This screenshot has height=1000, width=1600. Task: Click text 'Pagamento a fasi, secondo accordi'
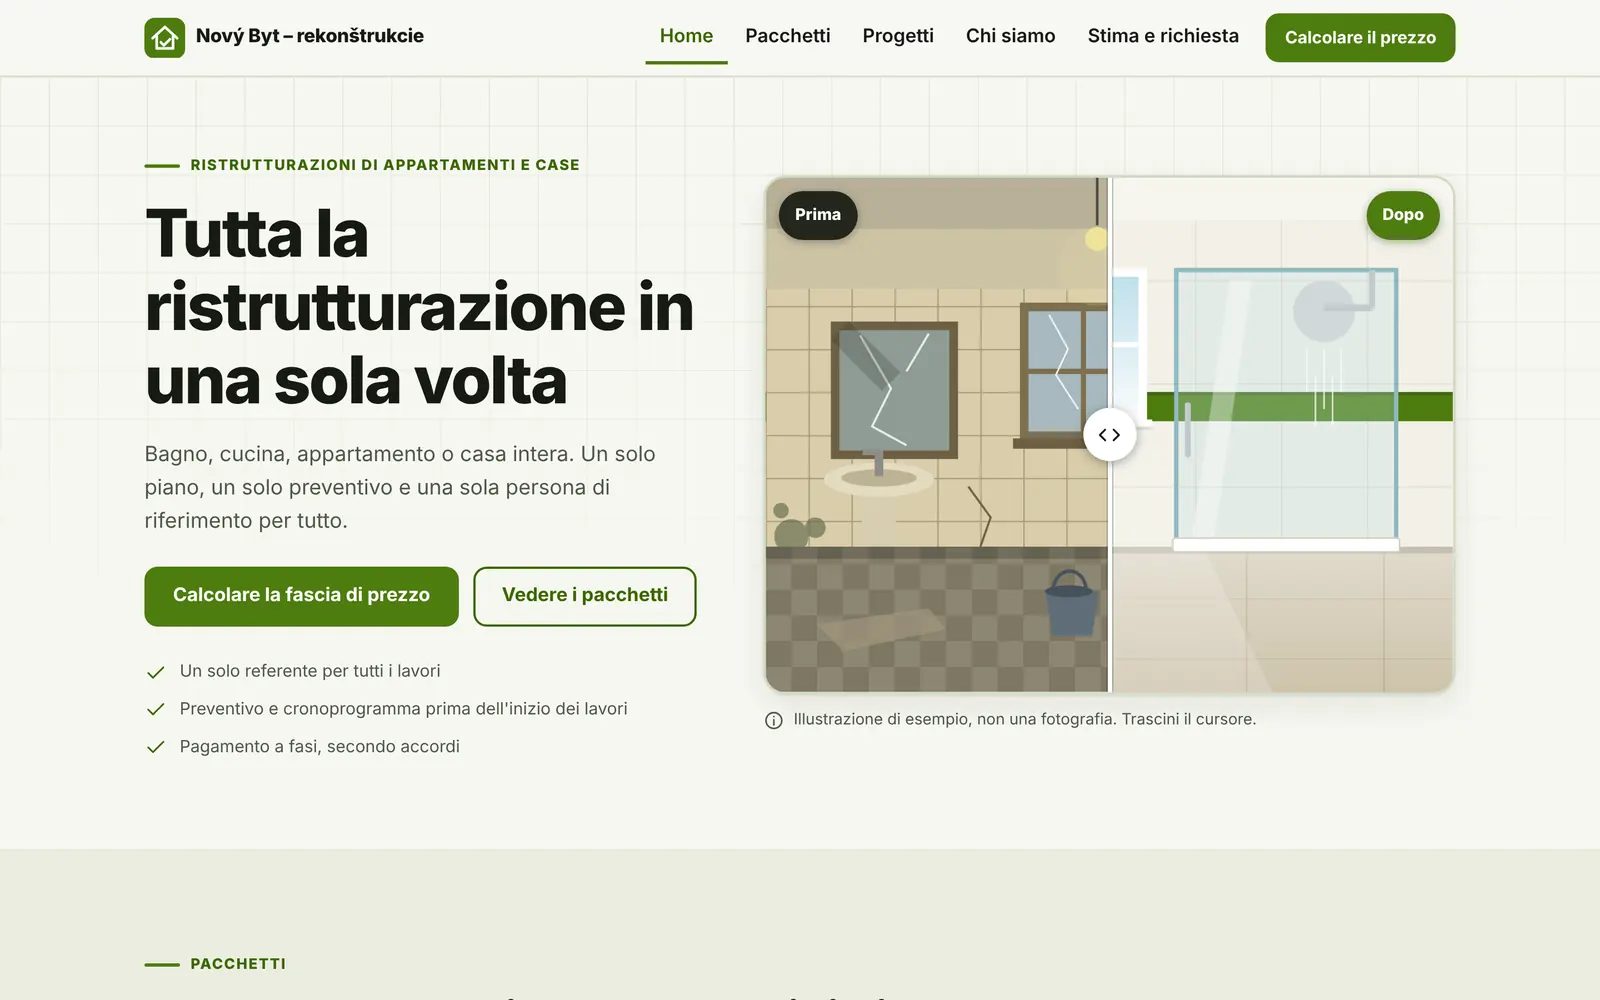[320, 746]
